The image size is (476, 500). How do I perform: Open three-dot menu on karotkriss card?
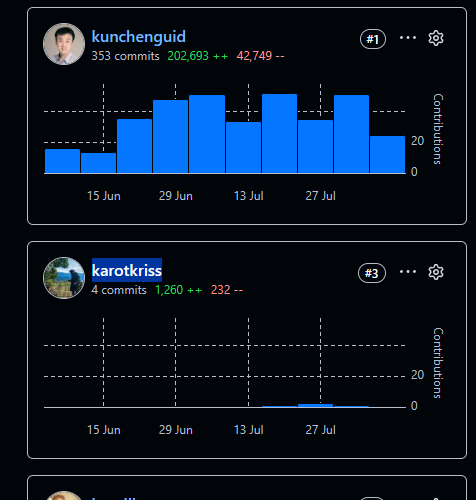click(x=408, y=272)
